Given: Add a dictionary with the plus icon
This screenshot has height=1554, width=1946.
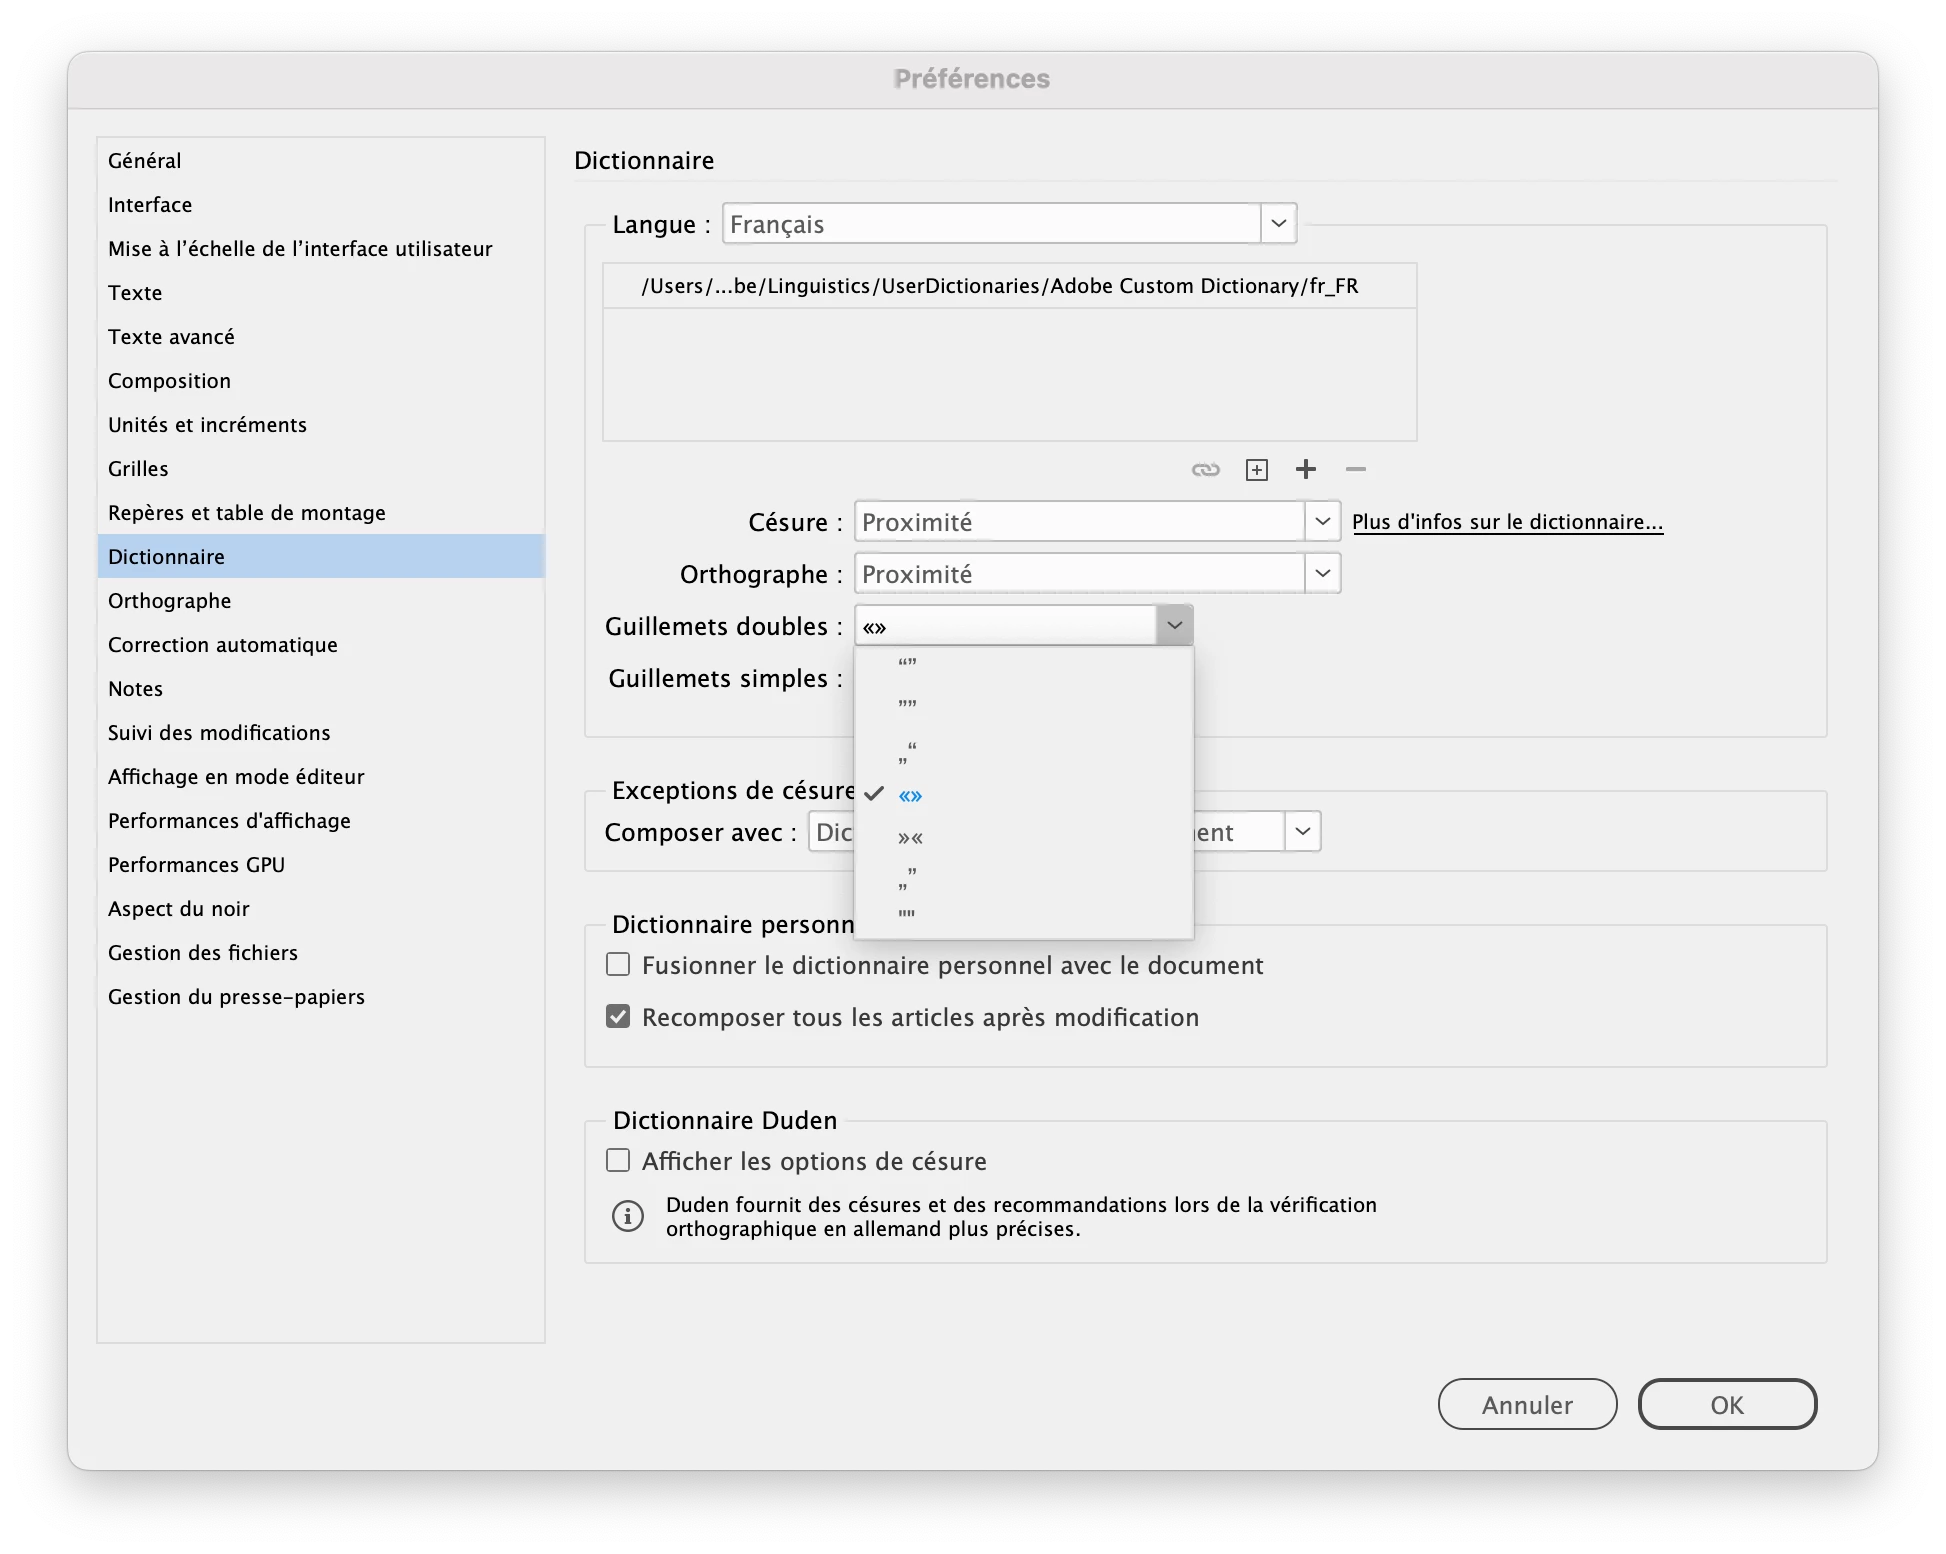Looking at the screenshot, I should coord(1305,469).
